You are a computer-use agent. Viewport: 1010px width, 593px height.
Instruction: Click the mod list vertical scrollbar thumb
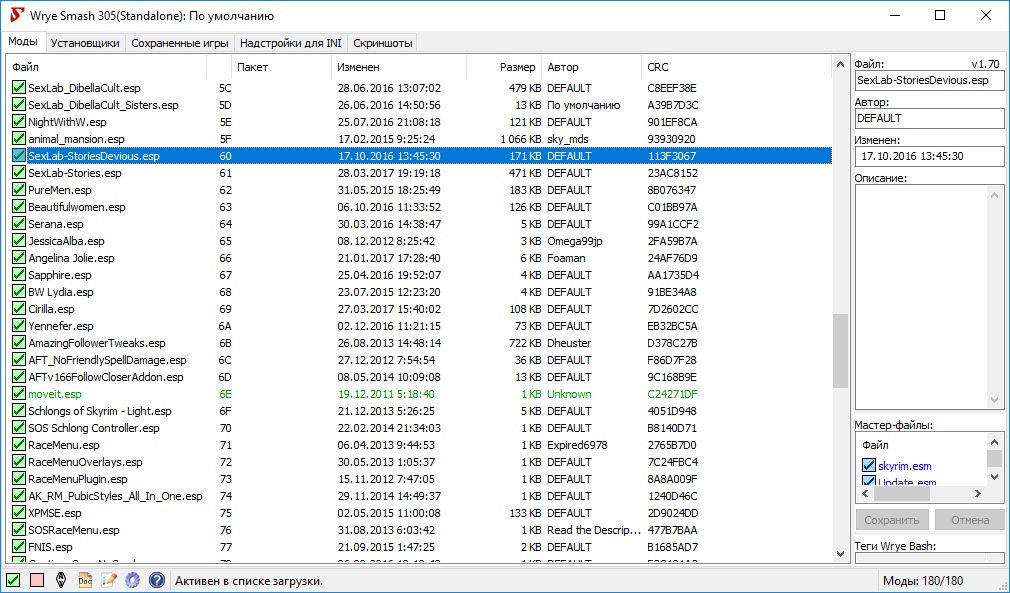click(840, 351)
